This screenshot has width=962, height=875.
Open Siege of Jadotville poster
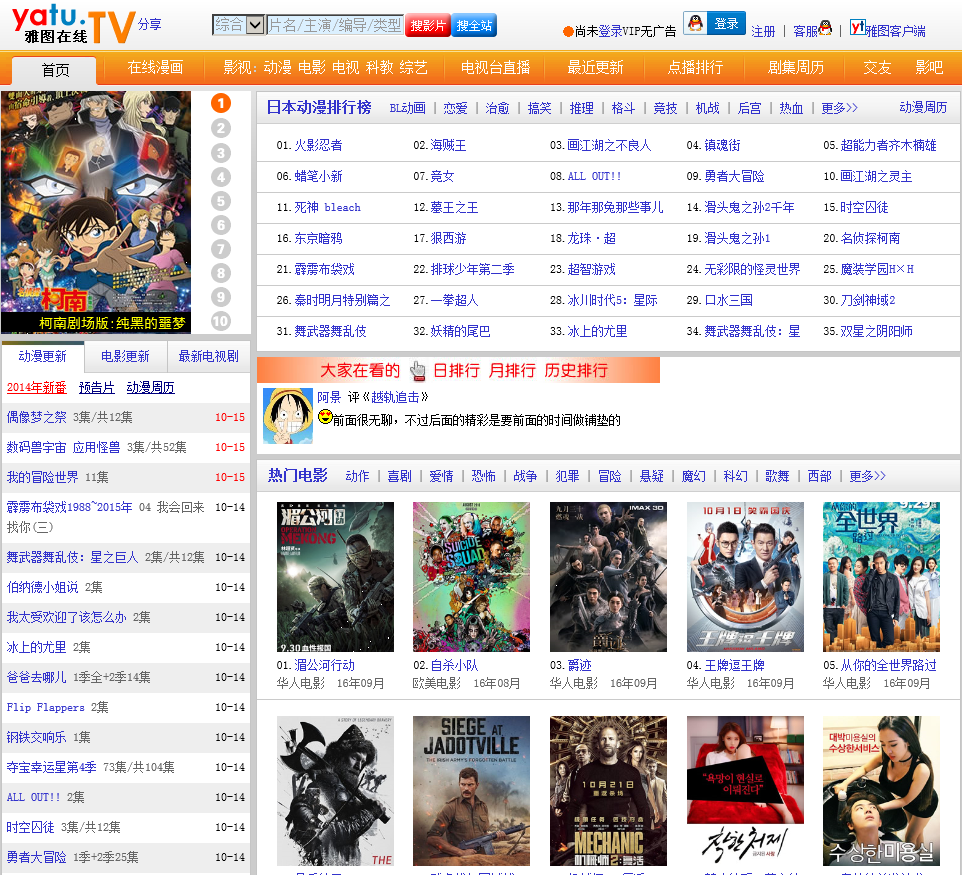pyautogui.click(x=471, y=791)
